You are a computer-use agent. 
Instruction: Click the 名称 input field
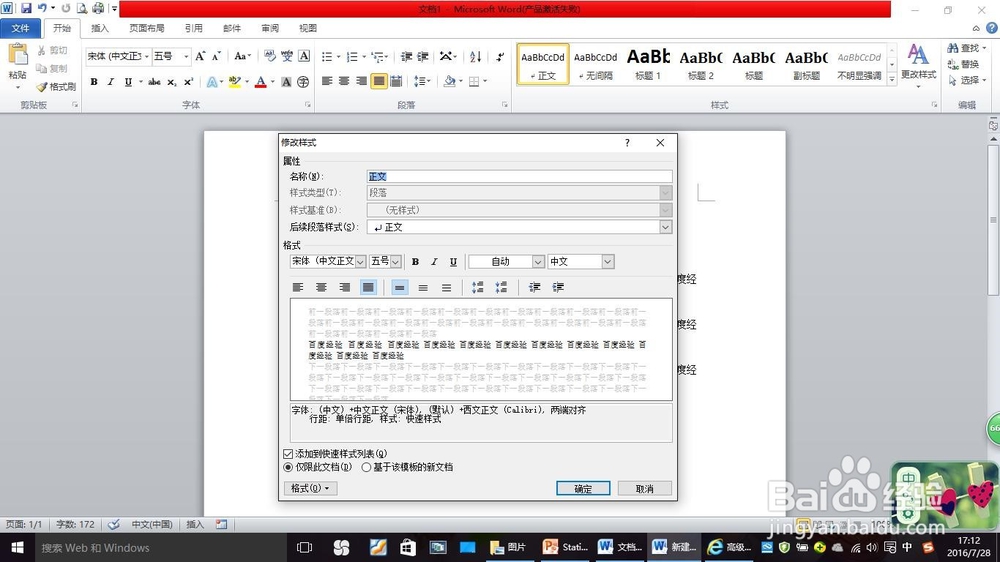click(x=519, y=177)
